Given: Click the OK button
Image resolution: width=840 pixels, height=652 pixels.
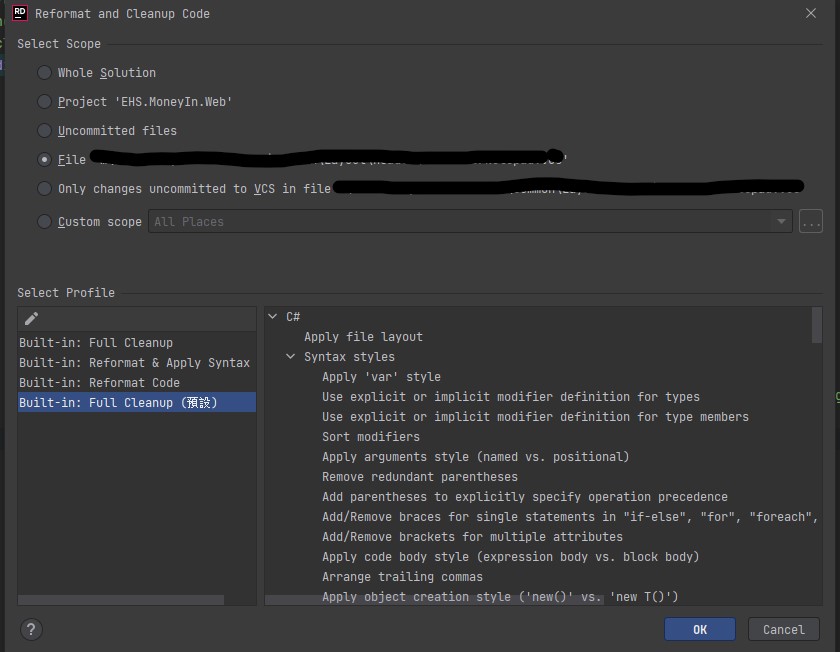Looking at the screenshot, I should pyautogui.click(x=700, y=629).
